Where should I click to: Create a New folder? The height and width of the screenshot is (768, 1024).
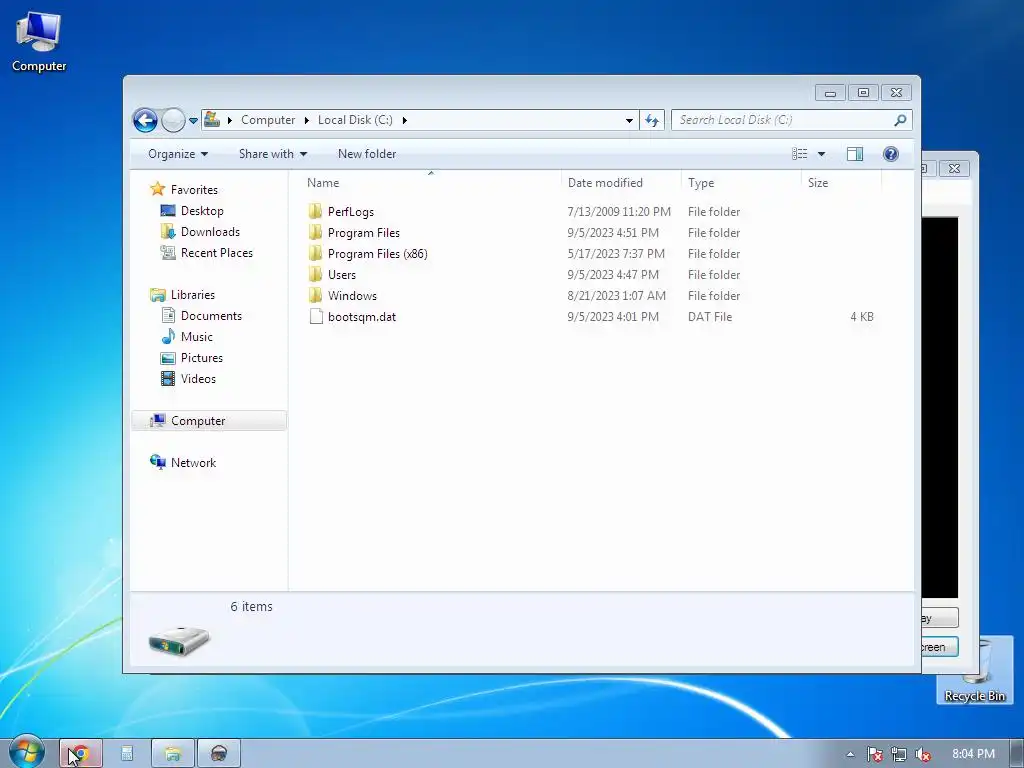(367, 154)
